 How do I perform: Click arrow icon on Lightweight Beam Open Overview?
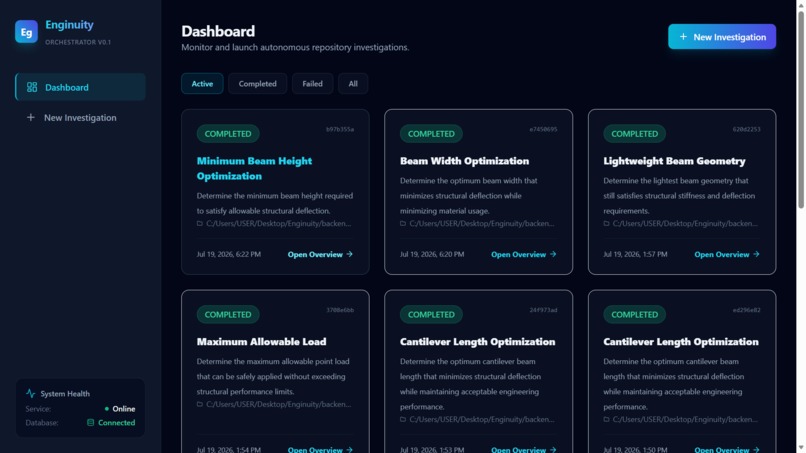click(x=756, y=254)
